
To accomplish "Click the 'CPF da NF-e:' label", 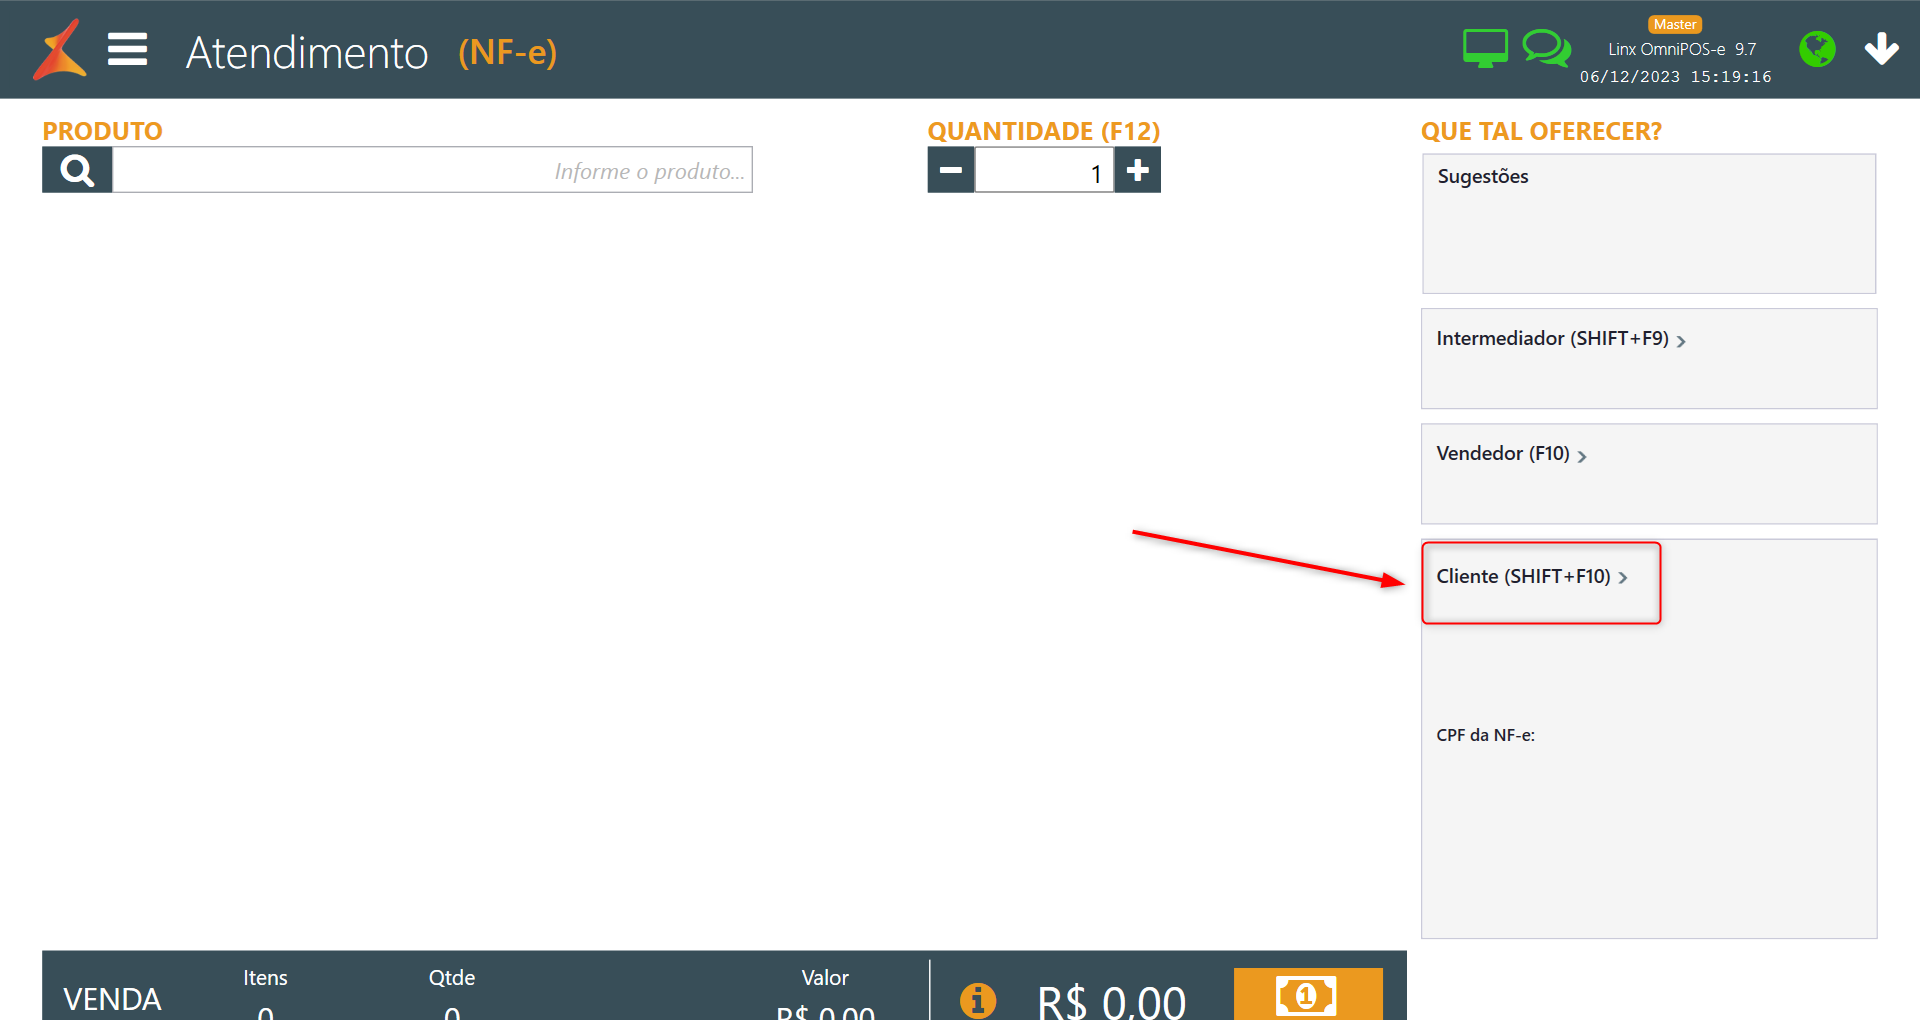I will click(x=1486, y=735).
